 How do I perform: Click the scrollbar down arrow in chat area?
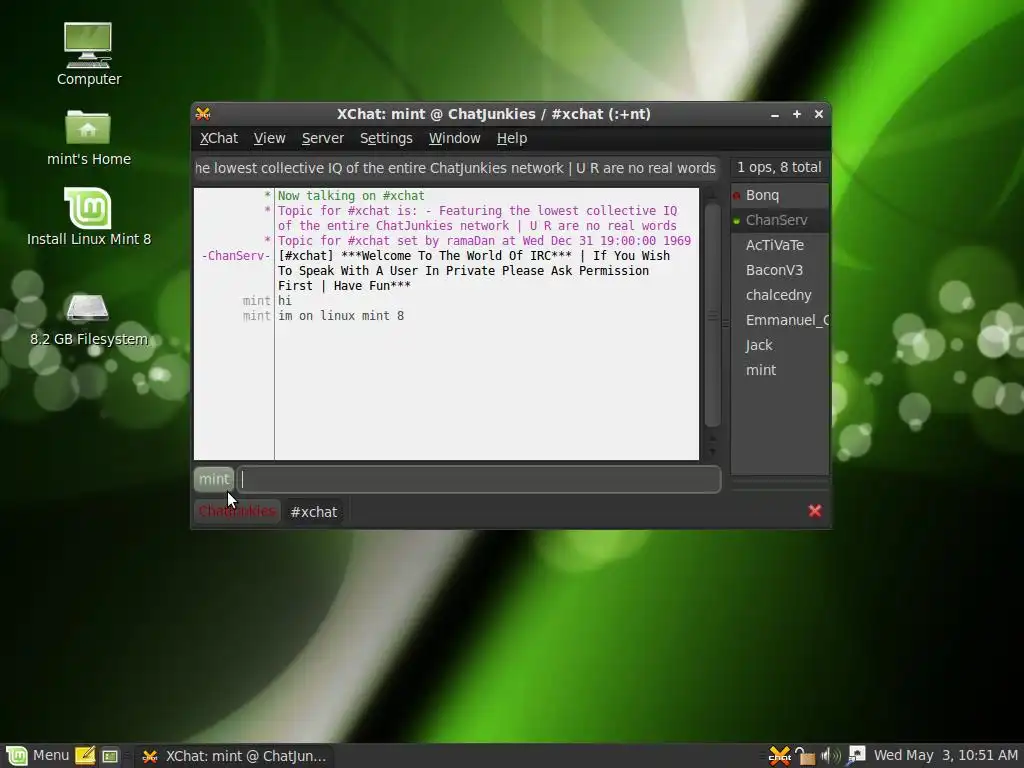(x=712, y=451)
